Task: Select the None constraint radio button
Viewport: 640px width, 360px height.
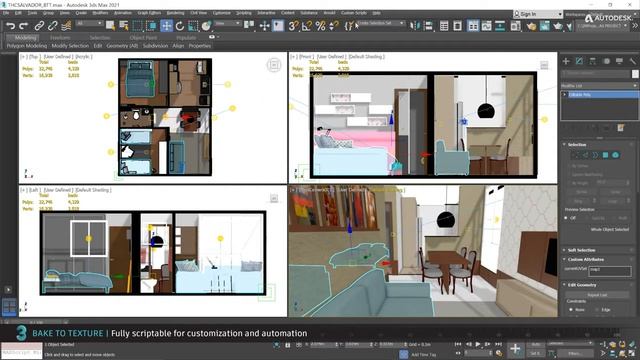Action: coord(571,310)
